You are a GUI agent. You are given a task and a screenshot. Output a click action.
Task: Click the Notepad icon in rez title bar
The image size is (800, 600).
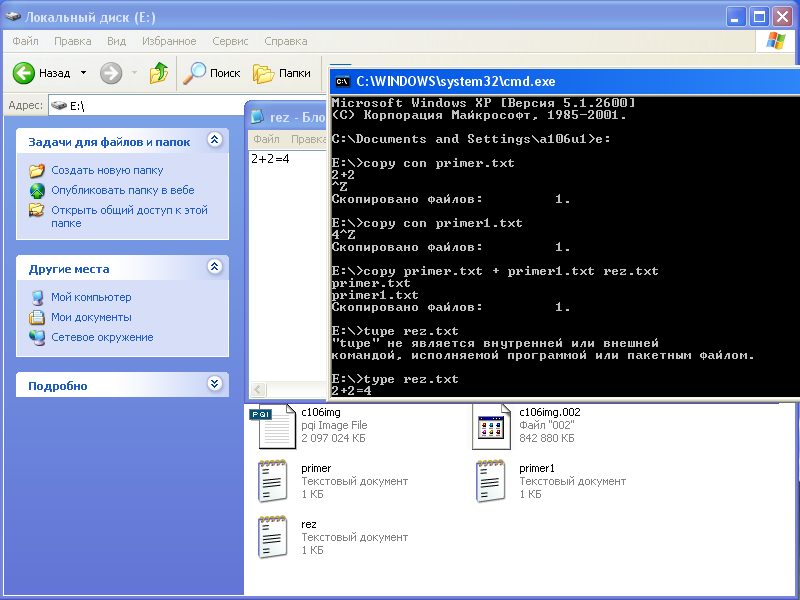(x=257, y=117)
